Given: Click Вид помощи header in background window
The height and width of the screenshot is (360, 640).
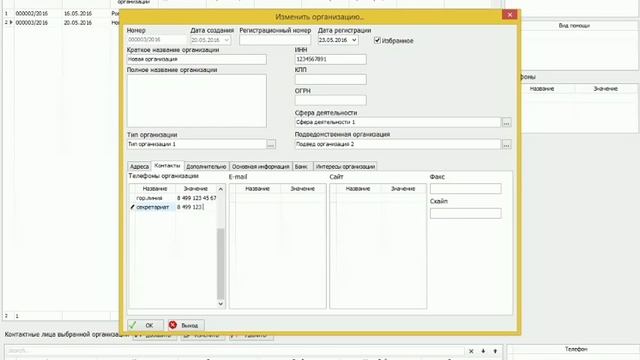Looking at the screenshot, I should coord(574,26).
